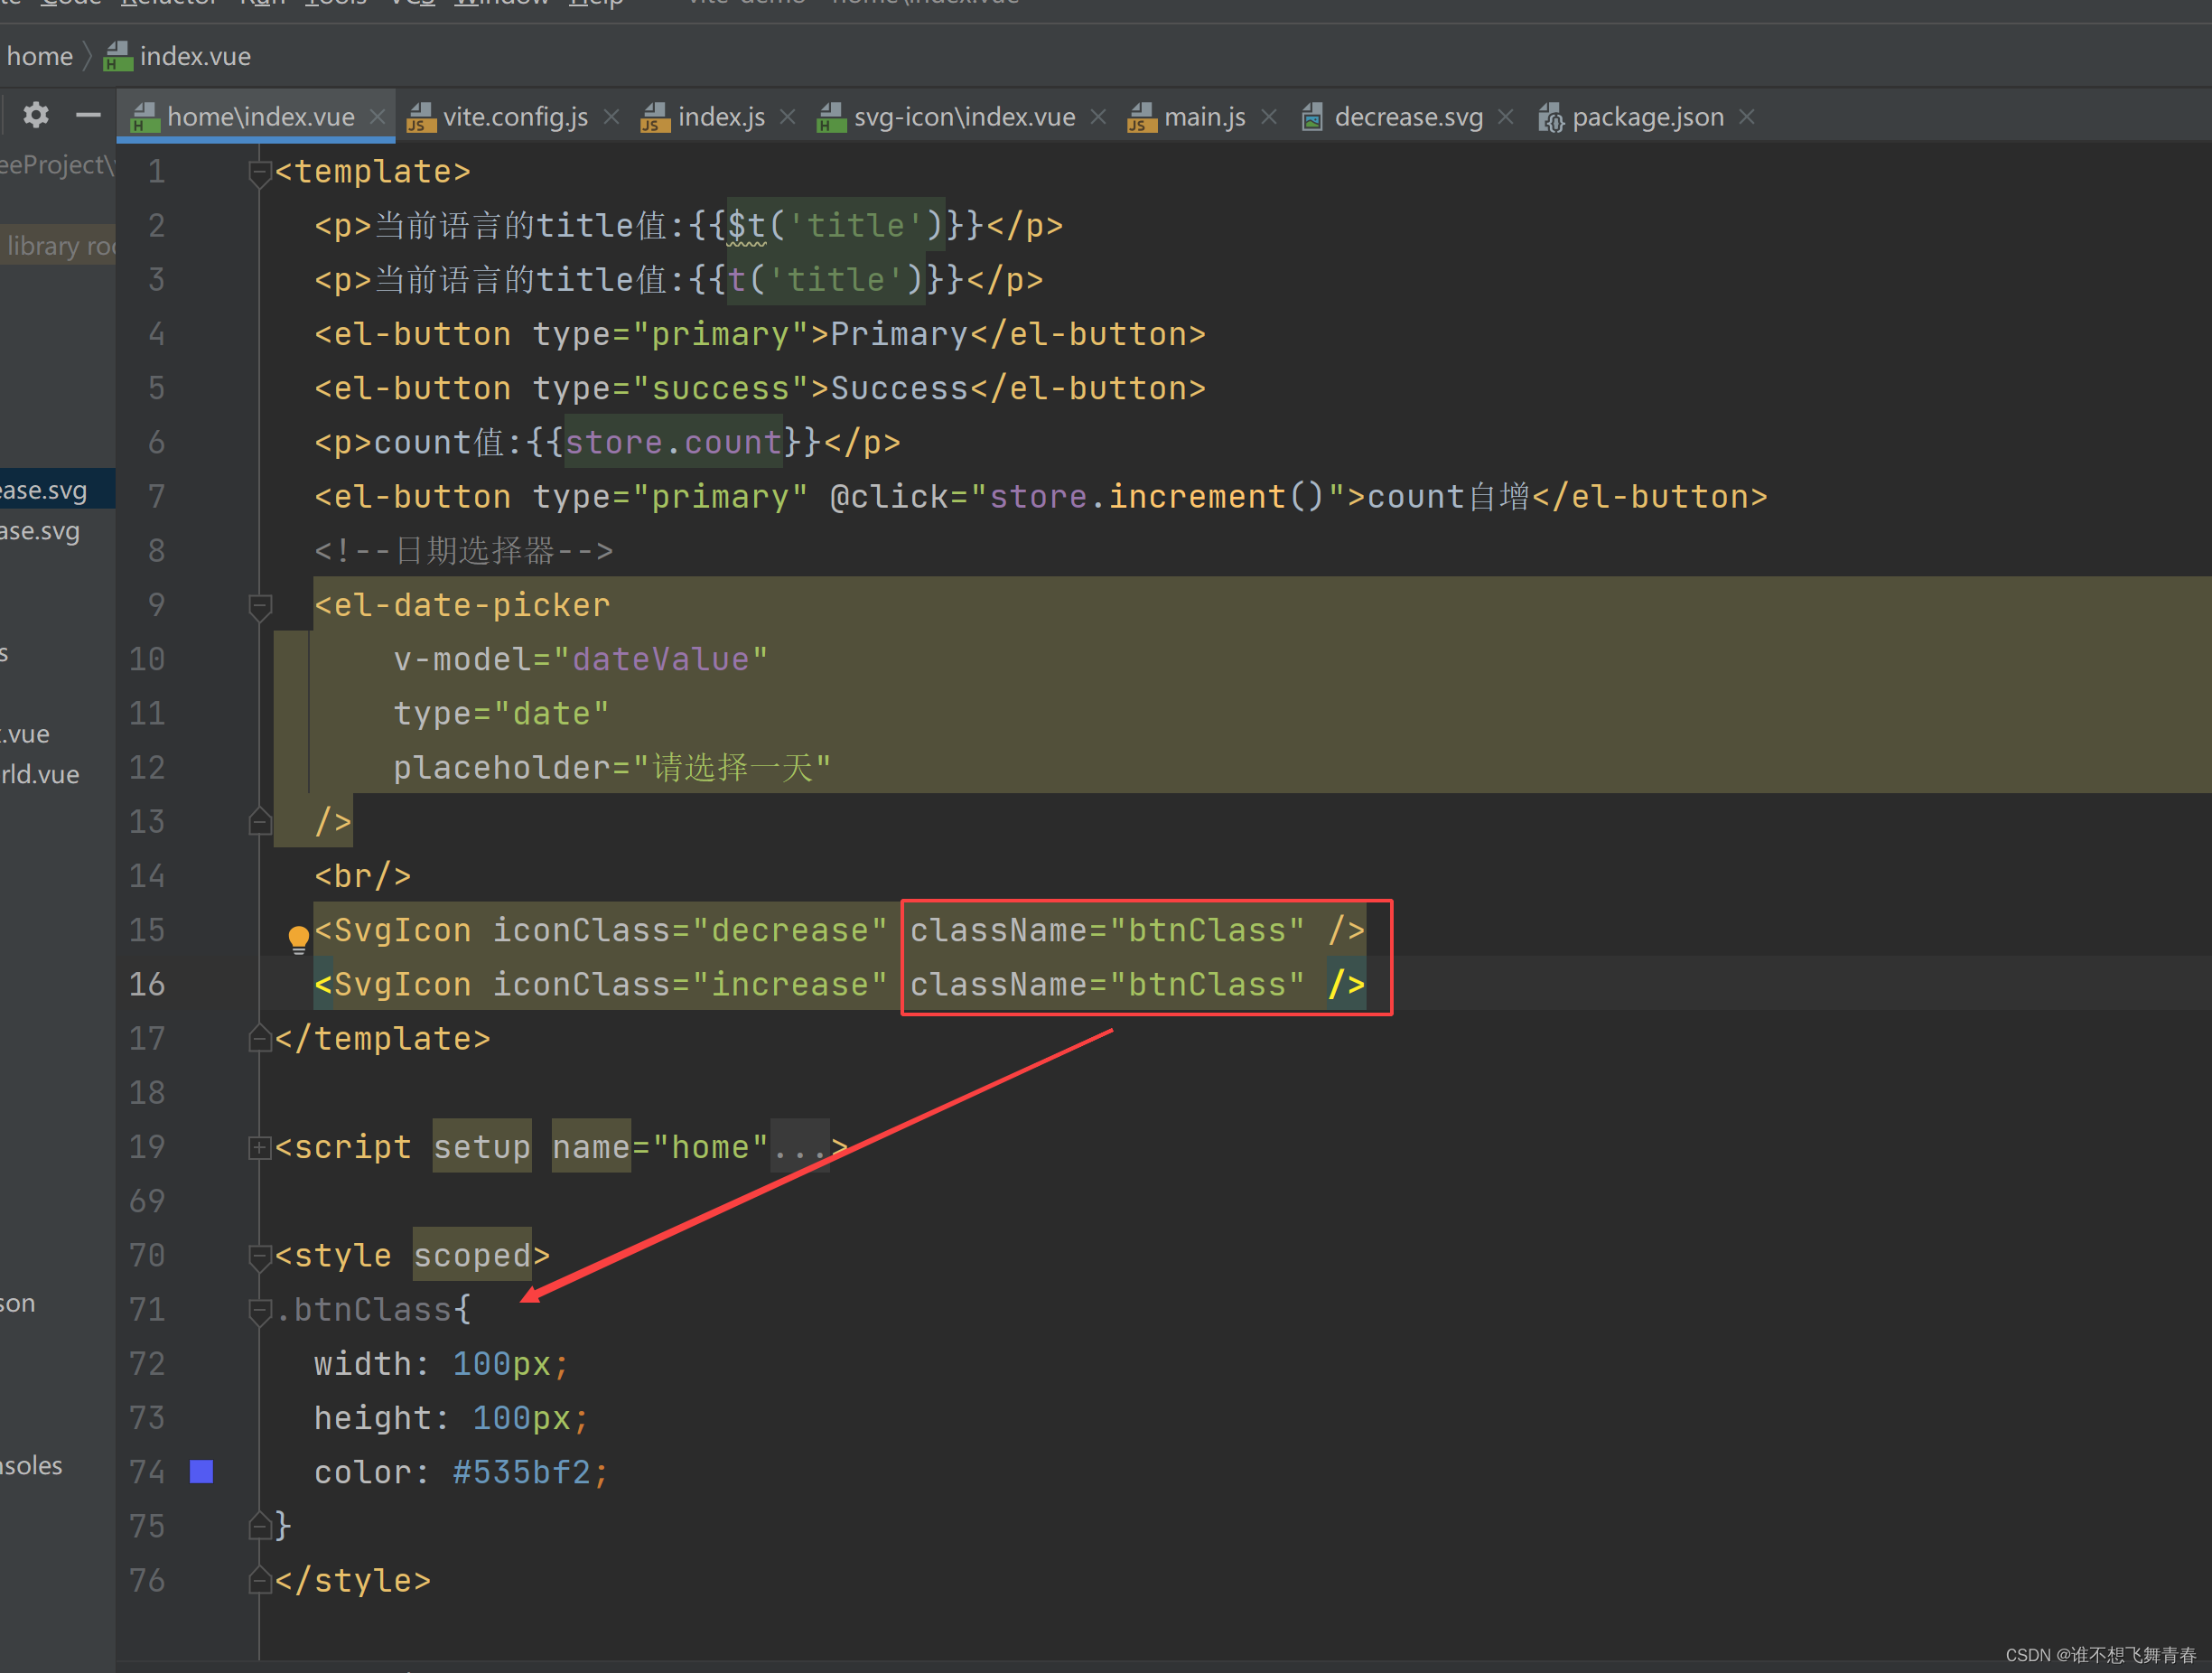Collapse the el-date-picker fold marker
Viewport: 2212px width, 1673px height.
(x=259, y=605)
